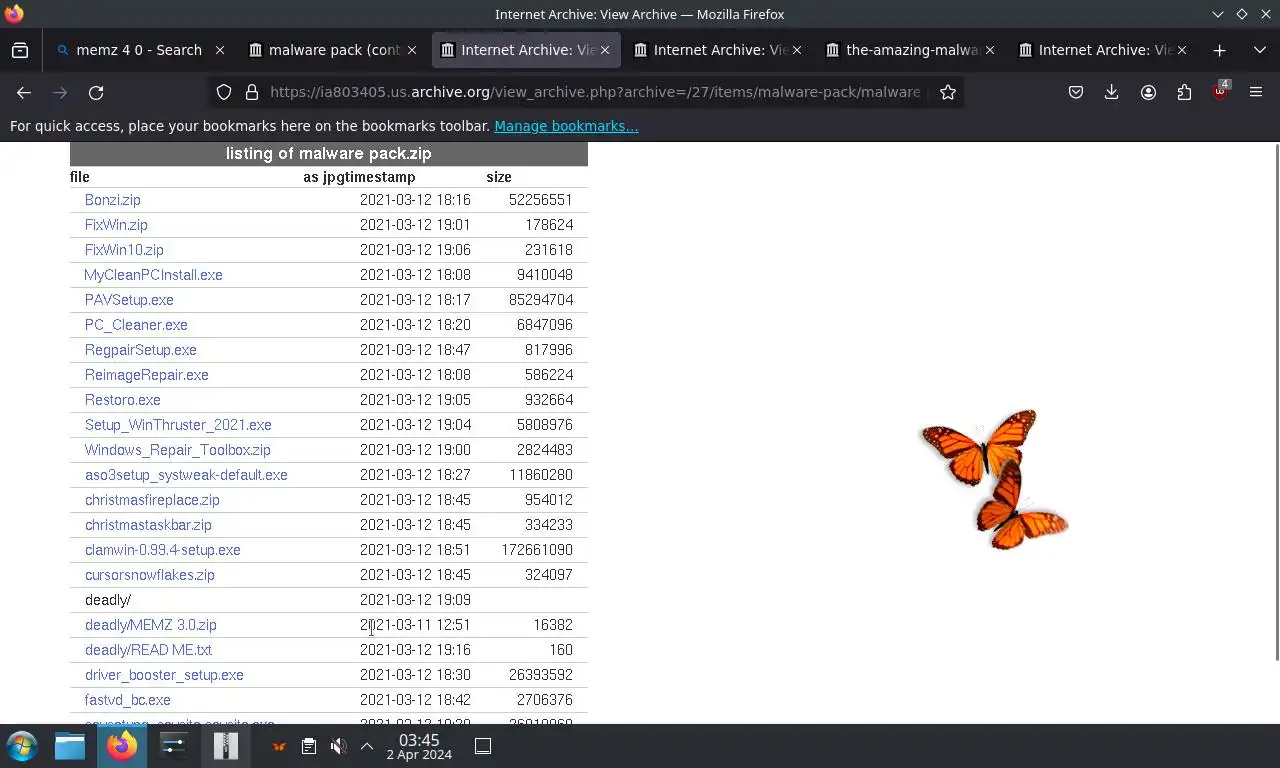Open the Firefox View icon in tab bar
This screenshot has height=768, width=1280.
coord(20,50)
